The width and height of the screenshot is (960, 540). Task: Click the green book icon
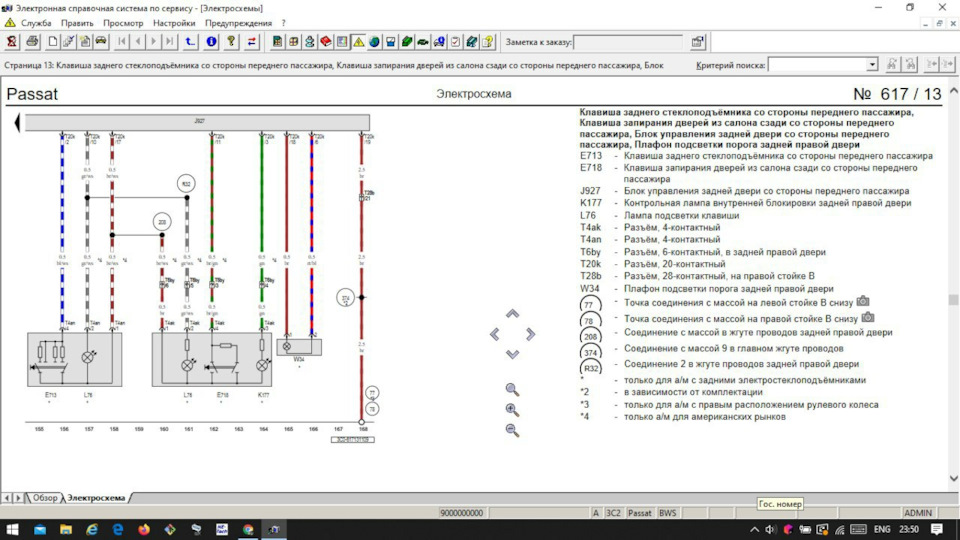[407, 42]
